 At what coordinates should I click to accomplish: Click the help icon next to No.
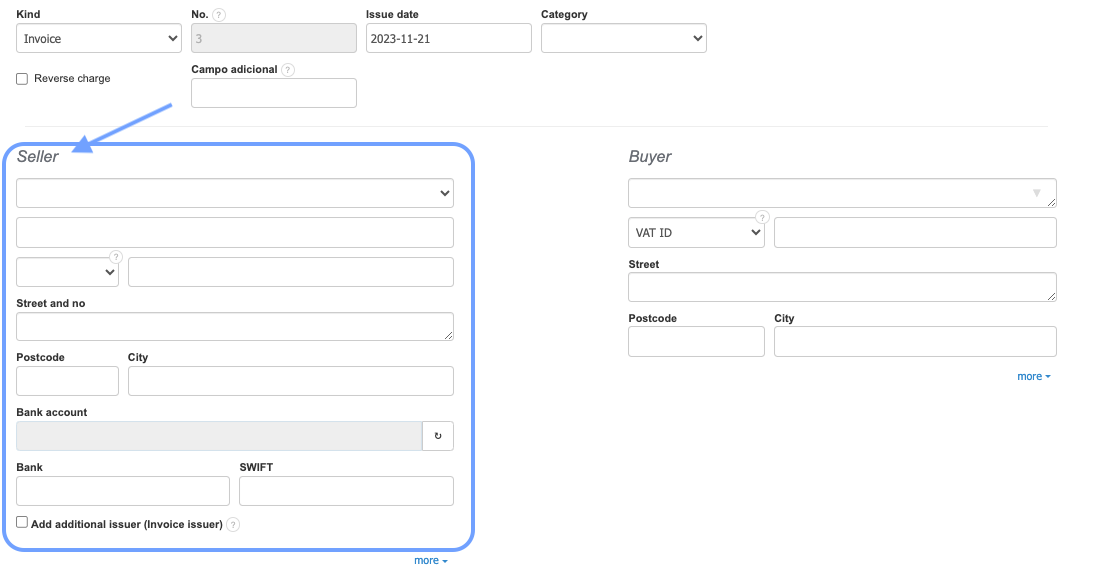click(219, 15)
